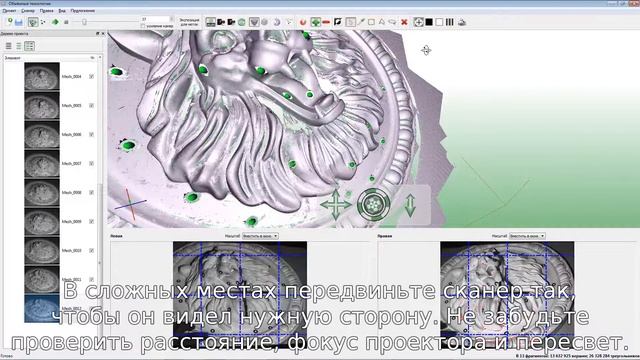Toggle the checkbox beside Mesh_0010
The image size is (640, 360).
(x=91, y=250)
